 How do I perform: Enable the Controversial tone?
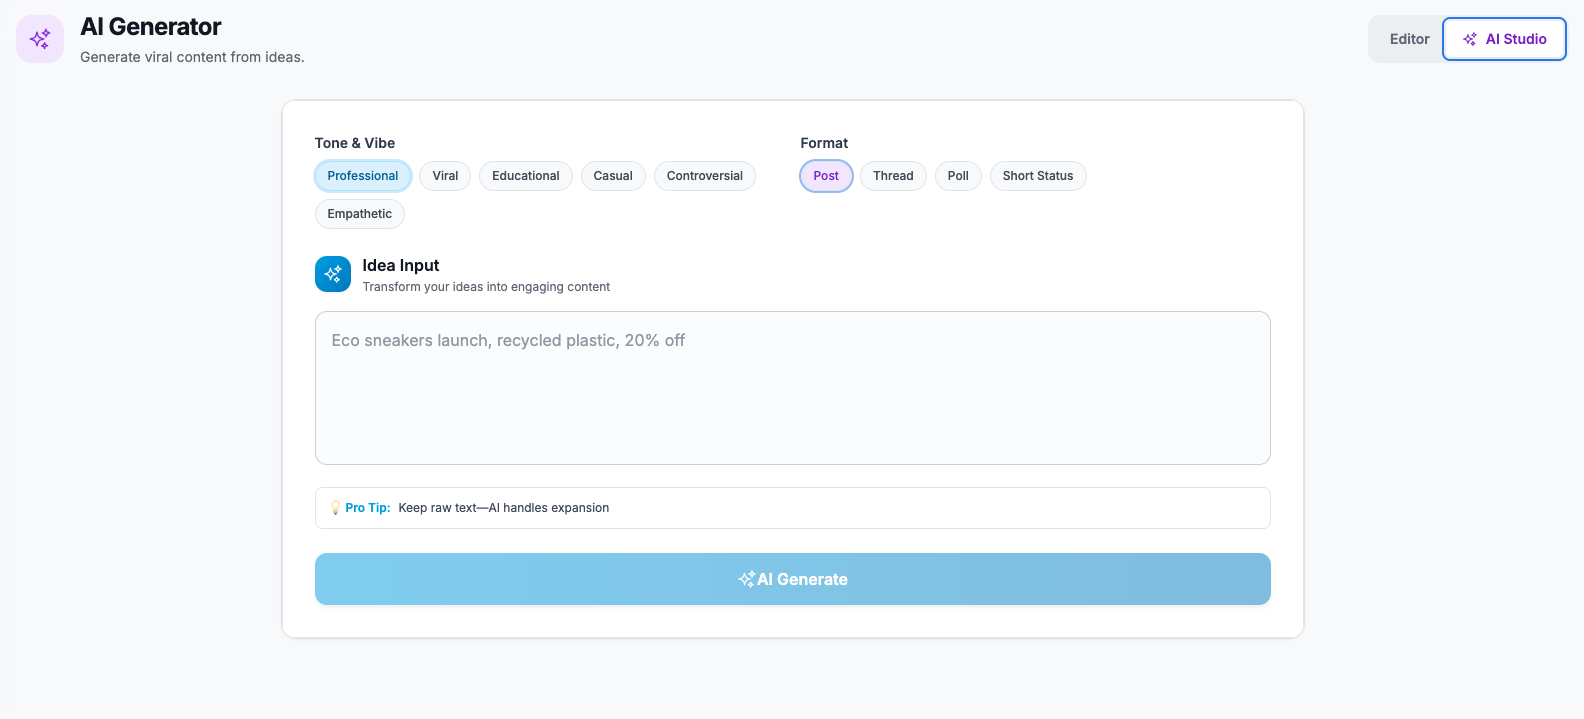(704, 176)
